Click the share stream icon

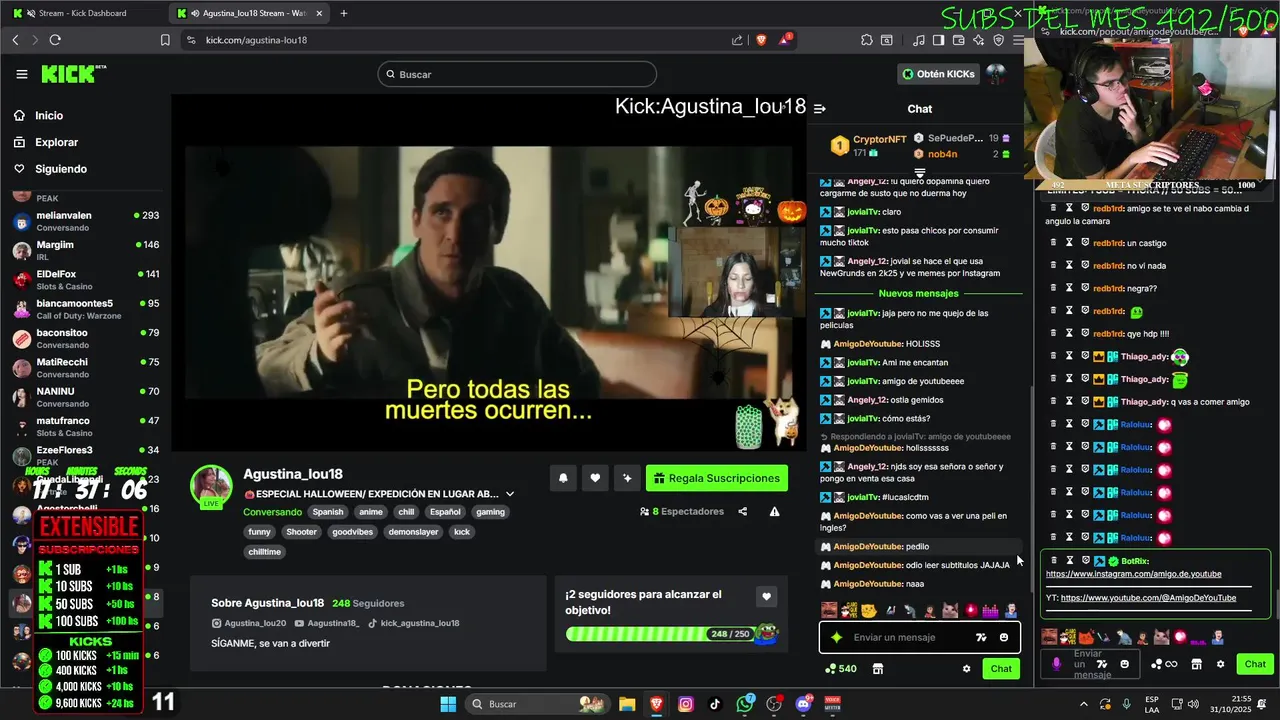(742, 511)
